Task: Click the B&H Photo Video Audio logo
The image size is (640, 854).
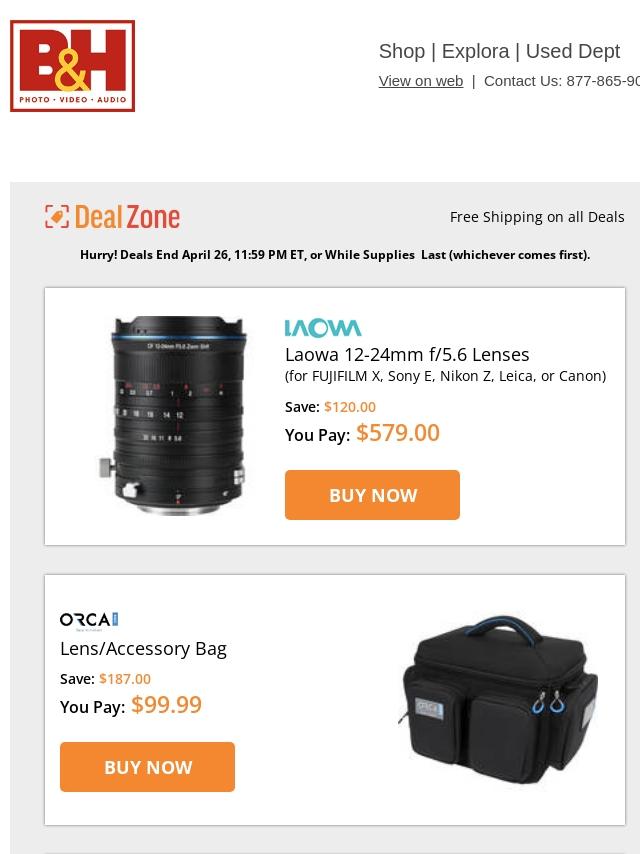Action: [72, 66]
